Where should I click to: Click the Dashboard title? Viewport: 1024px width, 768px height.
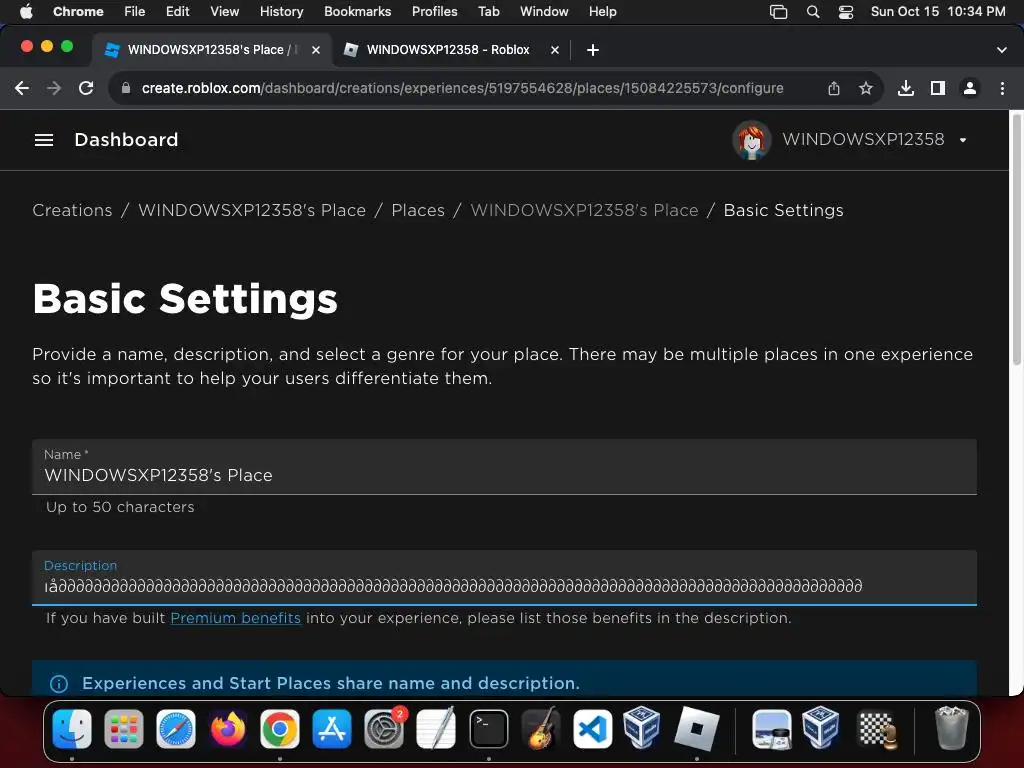126,140
